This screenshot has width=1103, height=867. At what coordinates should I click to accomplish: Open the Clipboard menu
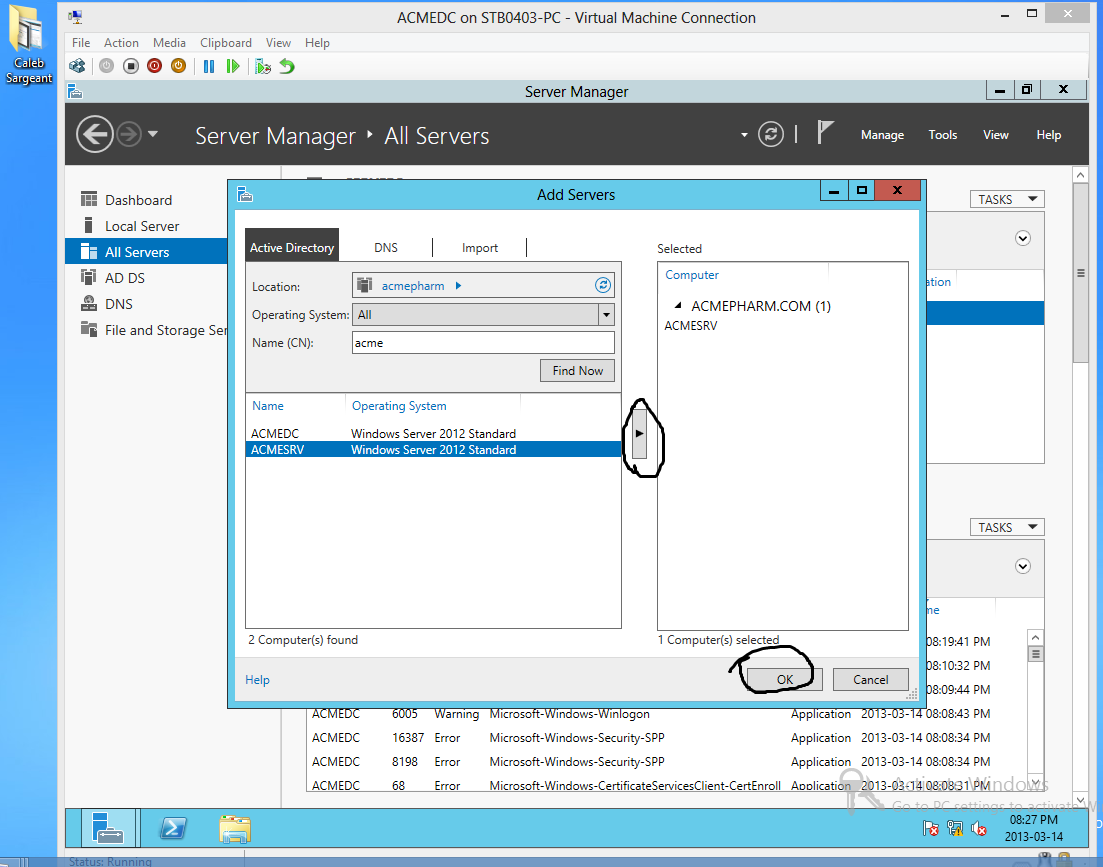pyautogui.click(x=226, y=43)
